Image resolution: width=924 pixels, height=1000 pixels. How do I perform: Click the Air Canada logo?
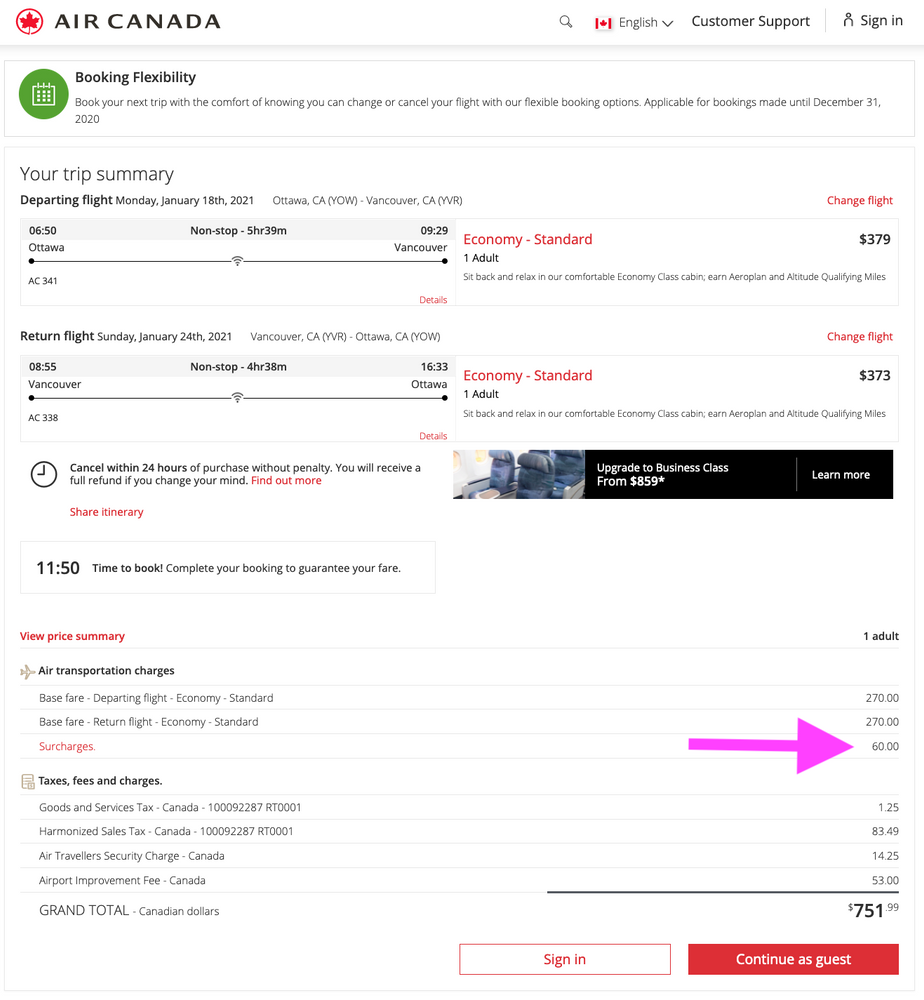[x=115, y=20]
